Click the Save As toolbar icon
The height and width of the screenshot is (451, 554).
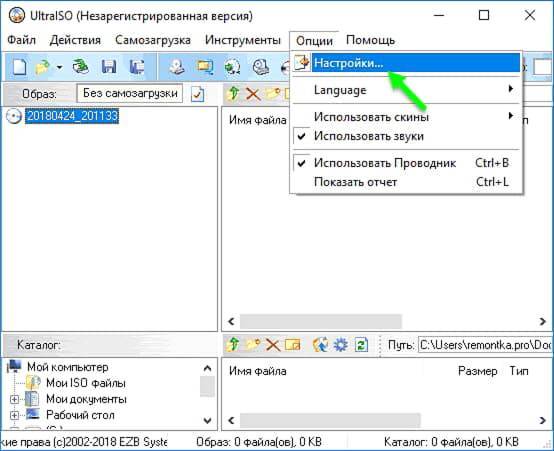(x=137, y=67)
